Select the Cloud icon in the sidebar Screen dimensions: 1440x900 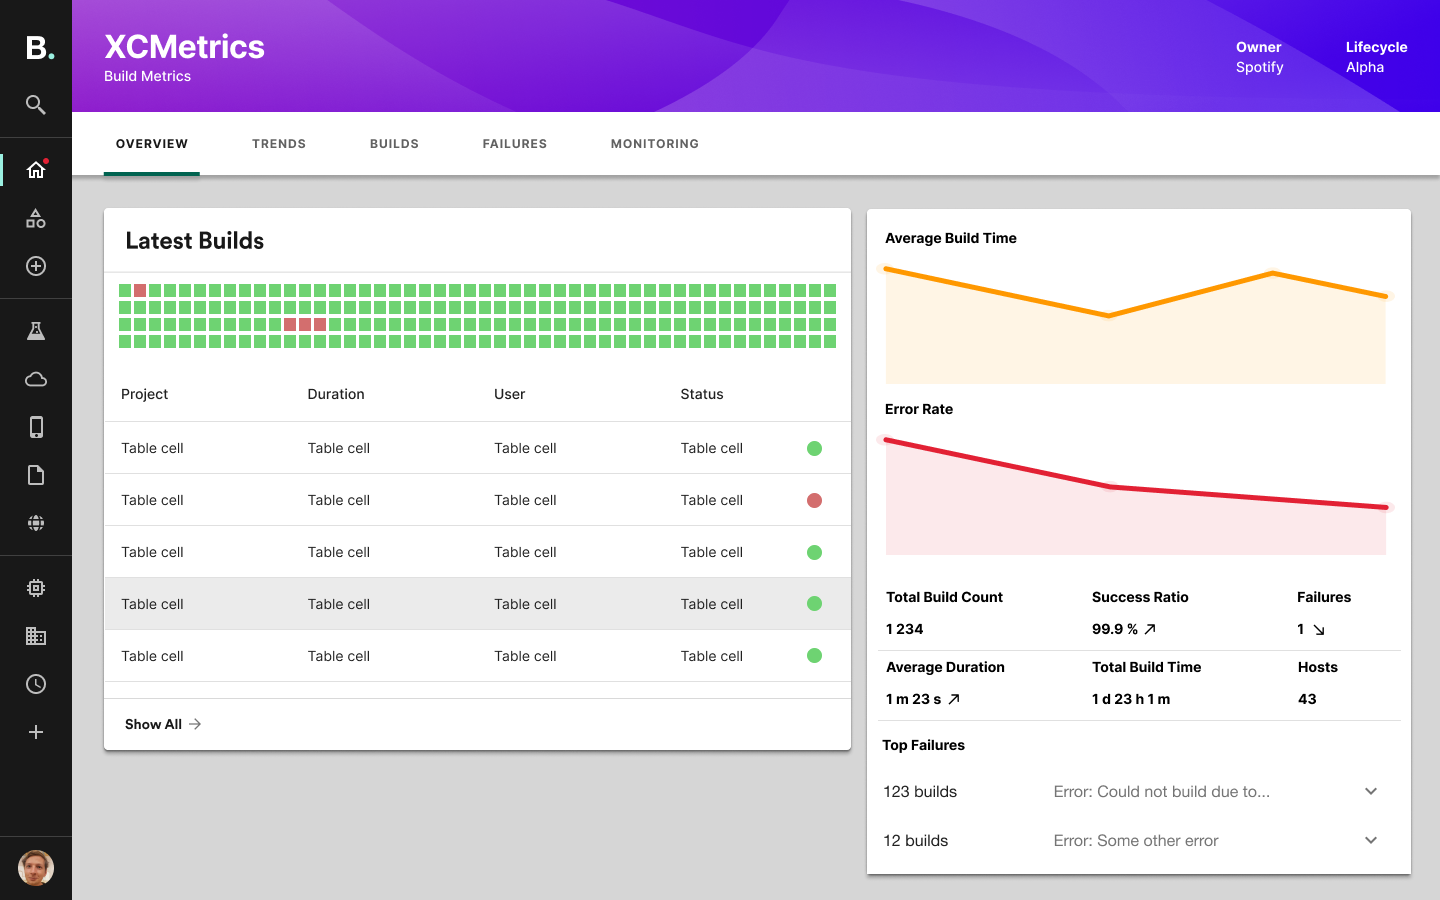36,379
